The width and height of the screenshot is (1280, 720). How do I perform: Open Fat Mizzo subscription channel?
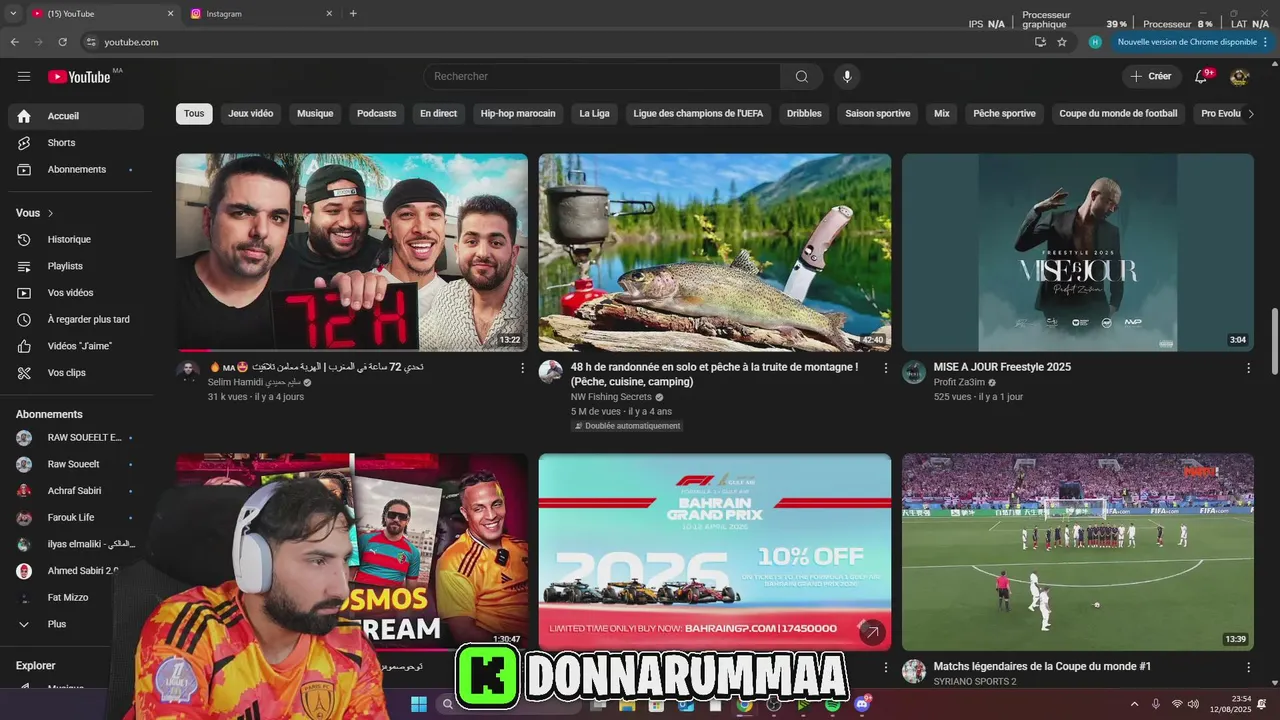point(76,597)
